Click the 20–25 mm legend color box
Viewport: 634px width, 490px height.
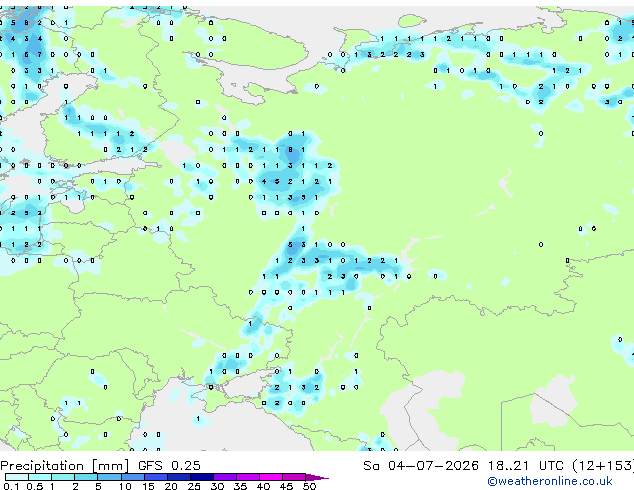(x=179, y=477)
